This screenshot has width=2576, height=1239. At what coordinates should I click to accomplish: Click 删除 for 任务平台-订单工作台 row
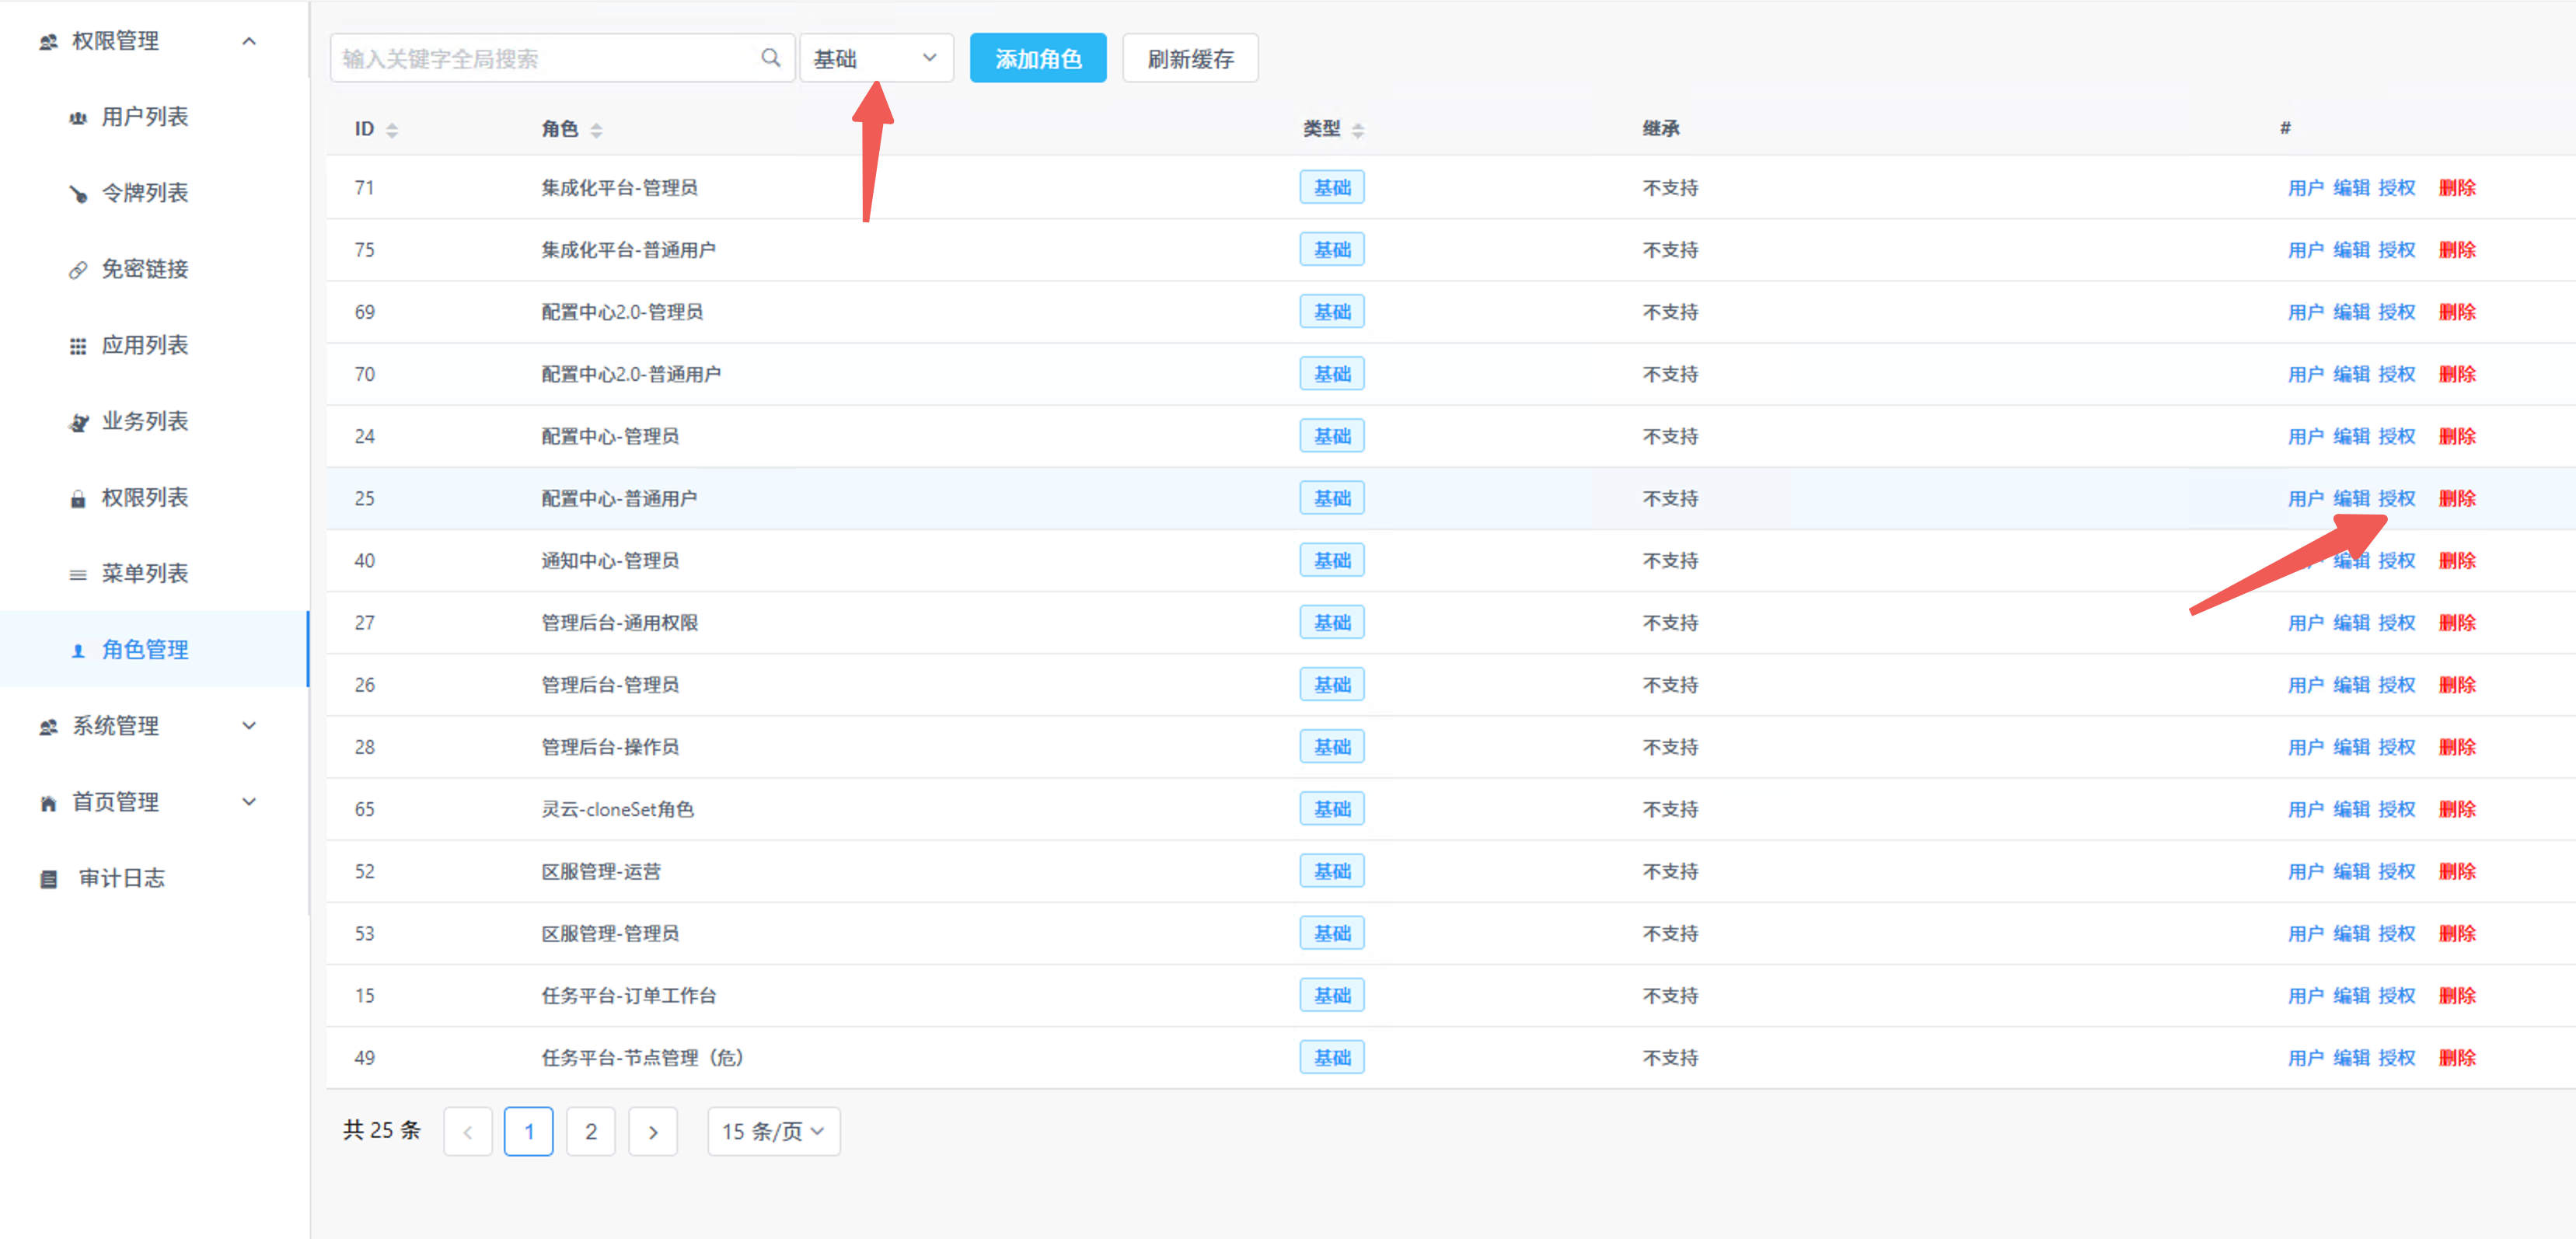pyautogui.click(x=2457, y=996)
